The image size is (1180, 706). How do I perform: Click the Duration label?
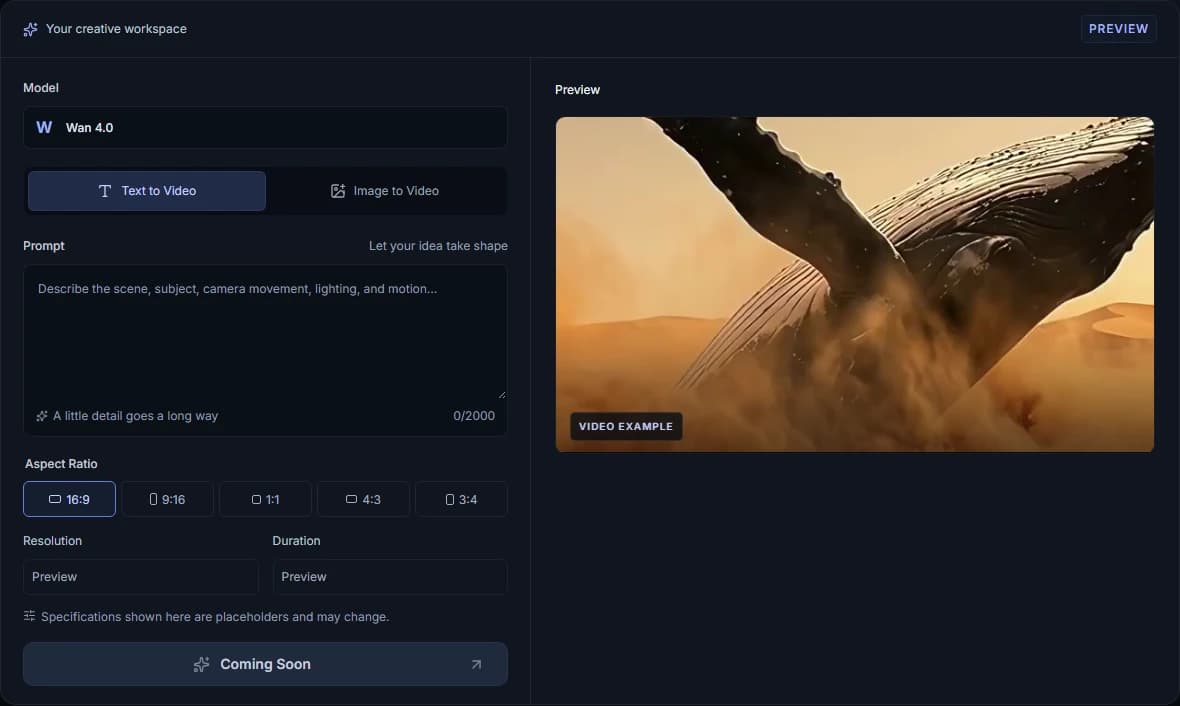[297, 540]
